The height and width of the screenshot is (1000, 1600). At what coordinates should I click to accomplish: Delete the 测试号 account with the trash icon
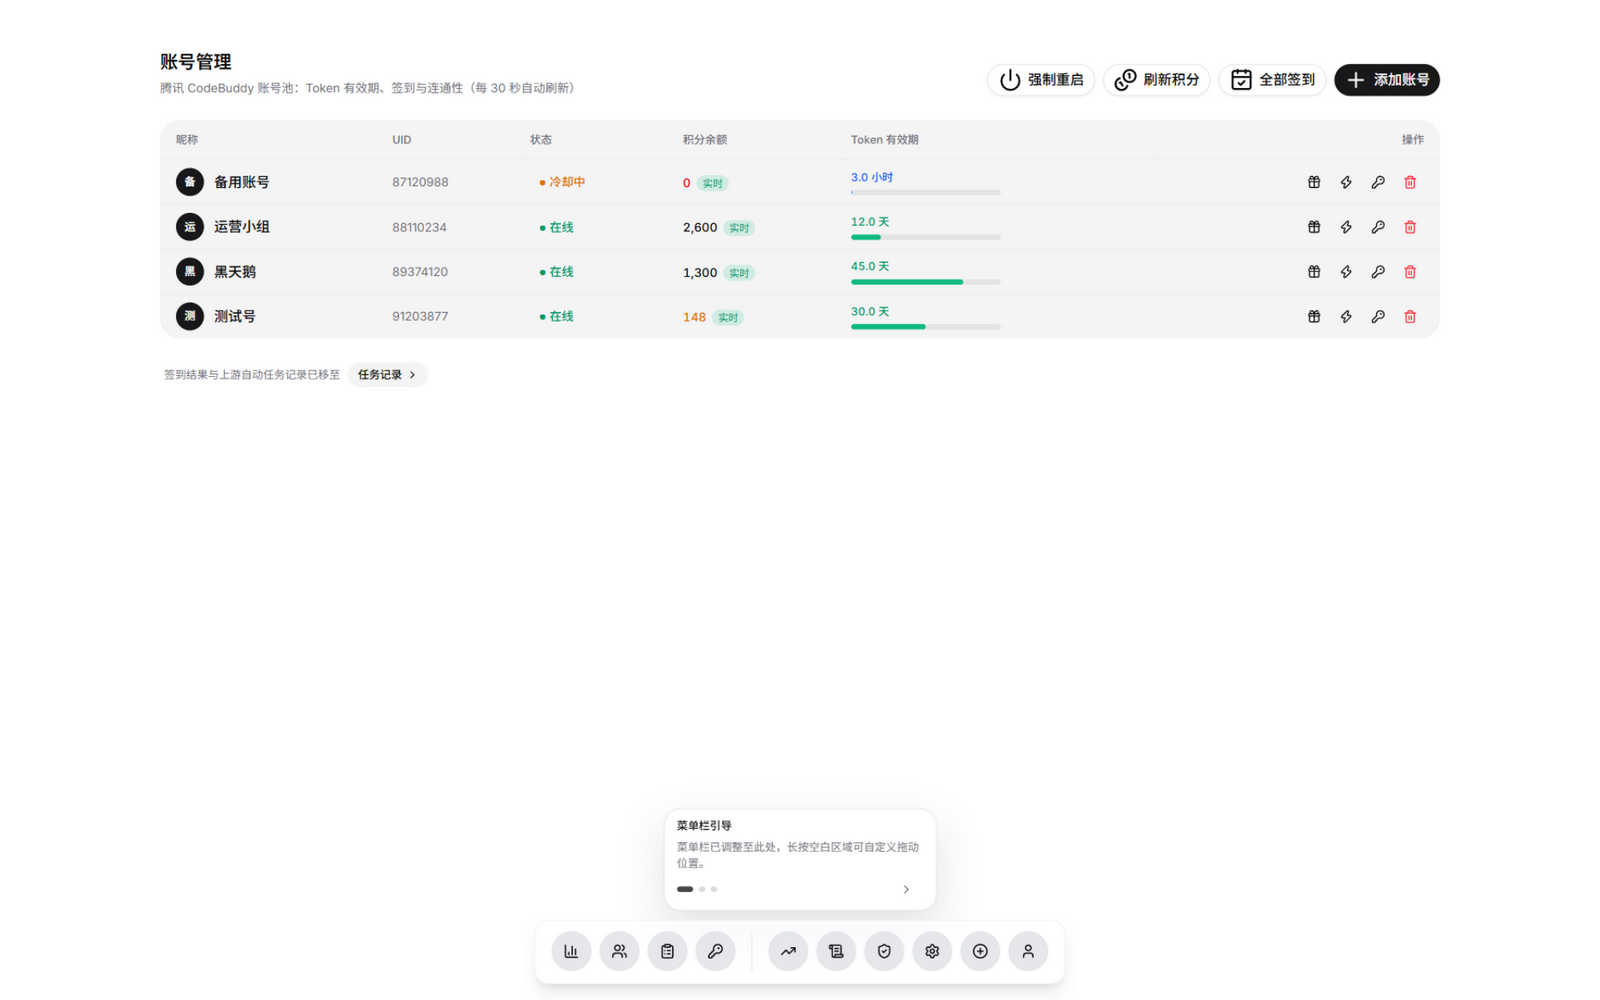(x=1410, y=317)
